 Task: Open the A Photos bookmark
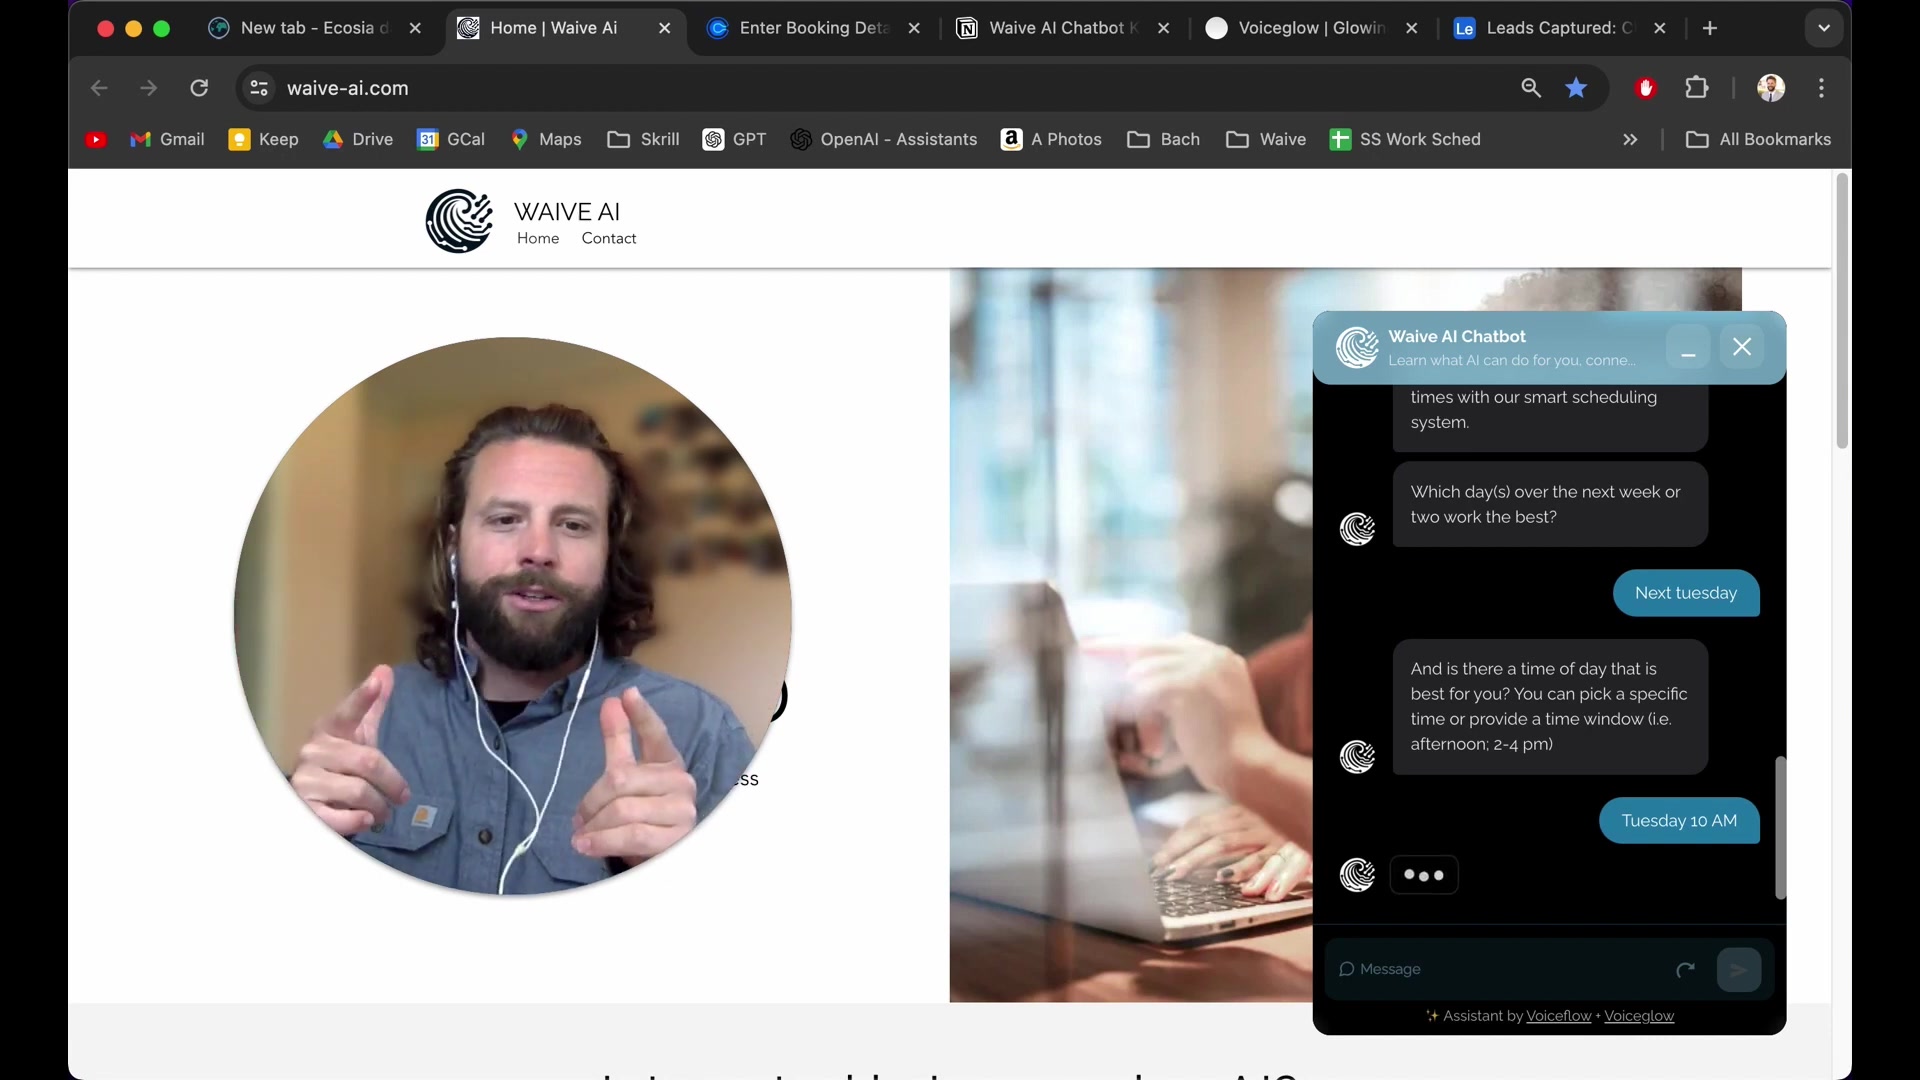pos(1052,140)
